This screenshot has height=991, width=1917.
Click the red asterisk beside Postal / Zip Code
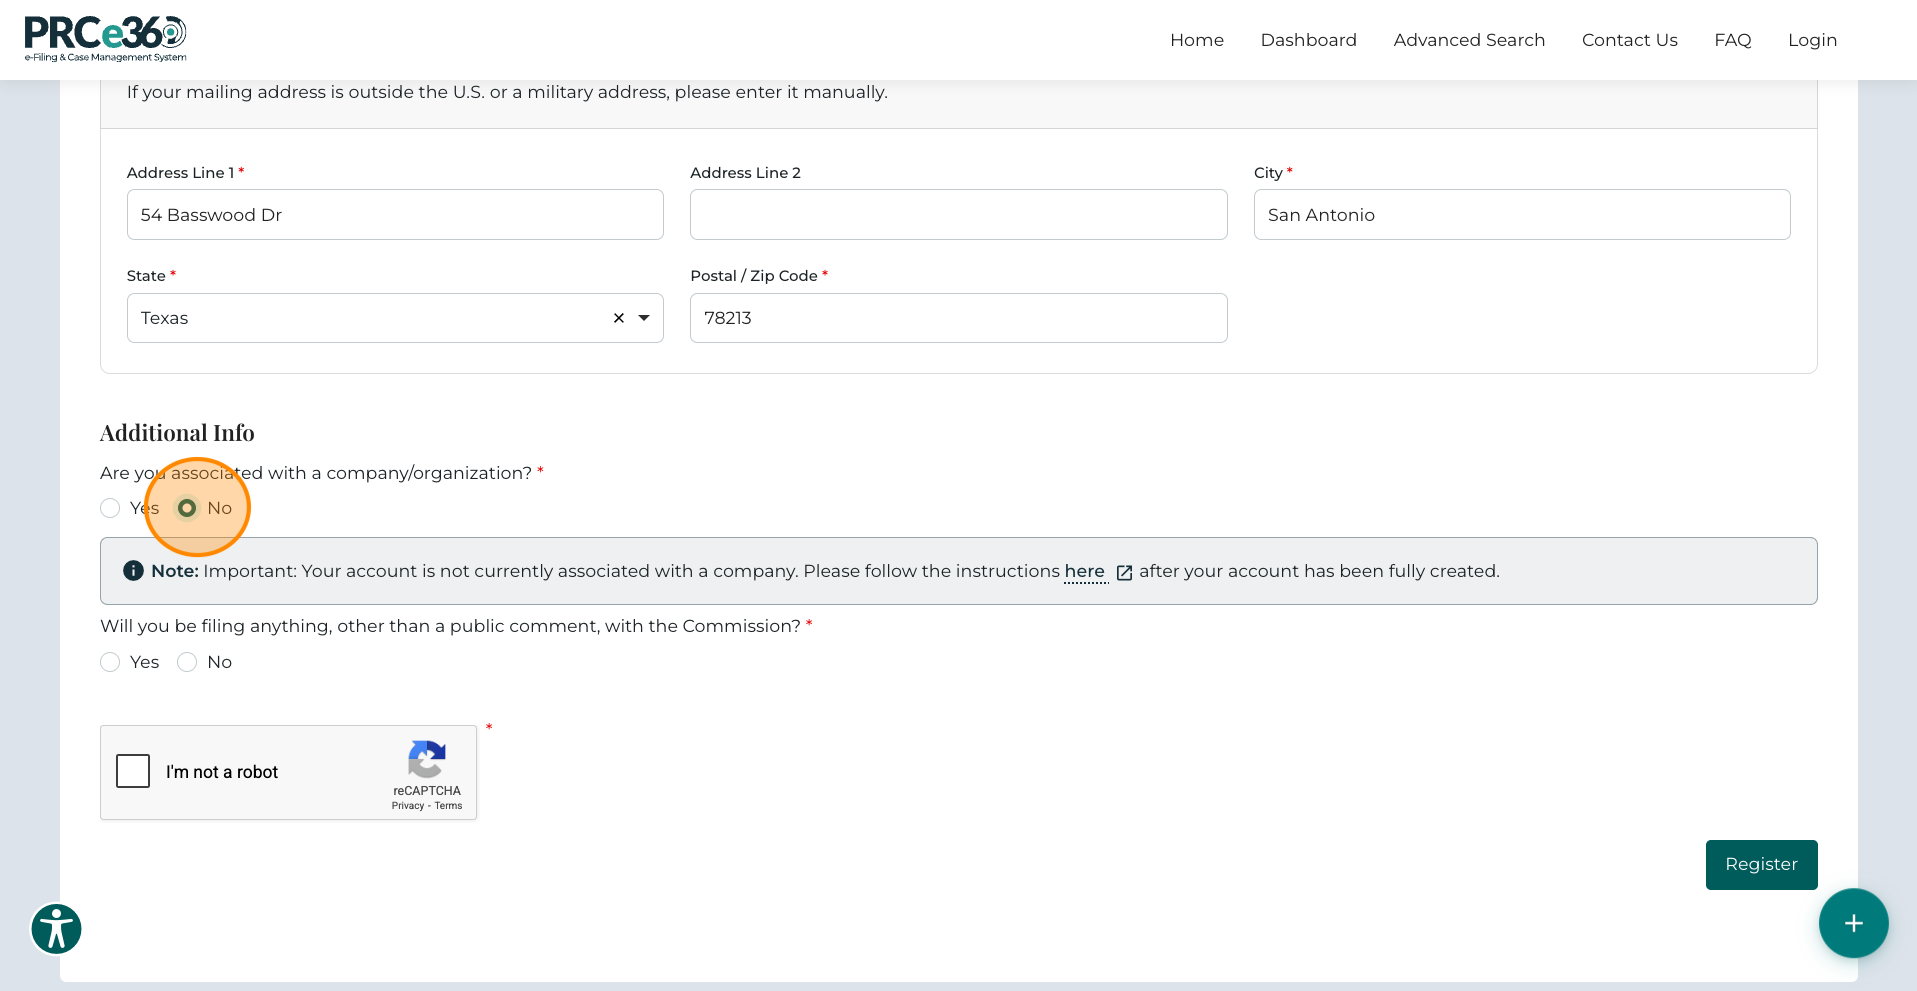(825, 276)
